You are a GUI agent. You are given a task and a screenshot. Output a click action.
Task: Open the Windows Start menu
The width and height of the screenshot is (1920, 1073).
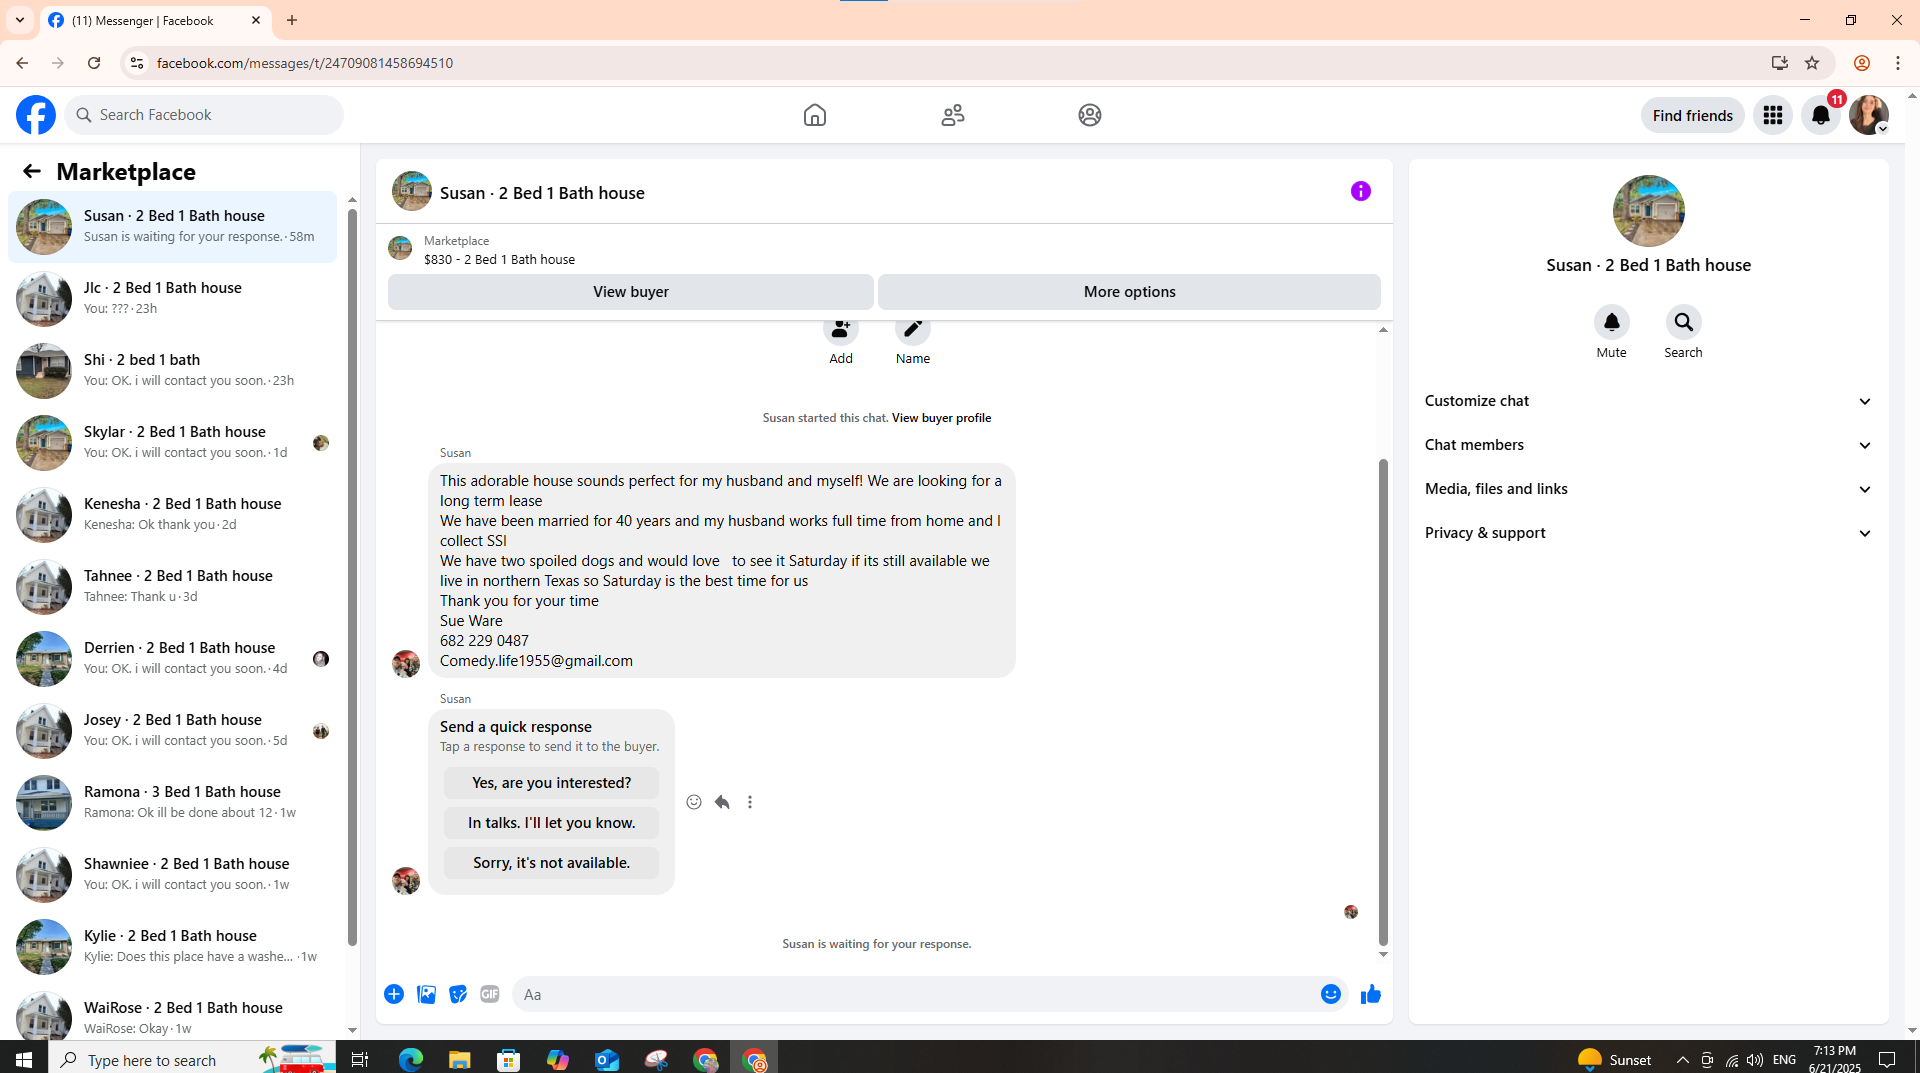tap(24, 1060)
